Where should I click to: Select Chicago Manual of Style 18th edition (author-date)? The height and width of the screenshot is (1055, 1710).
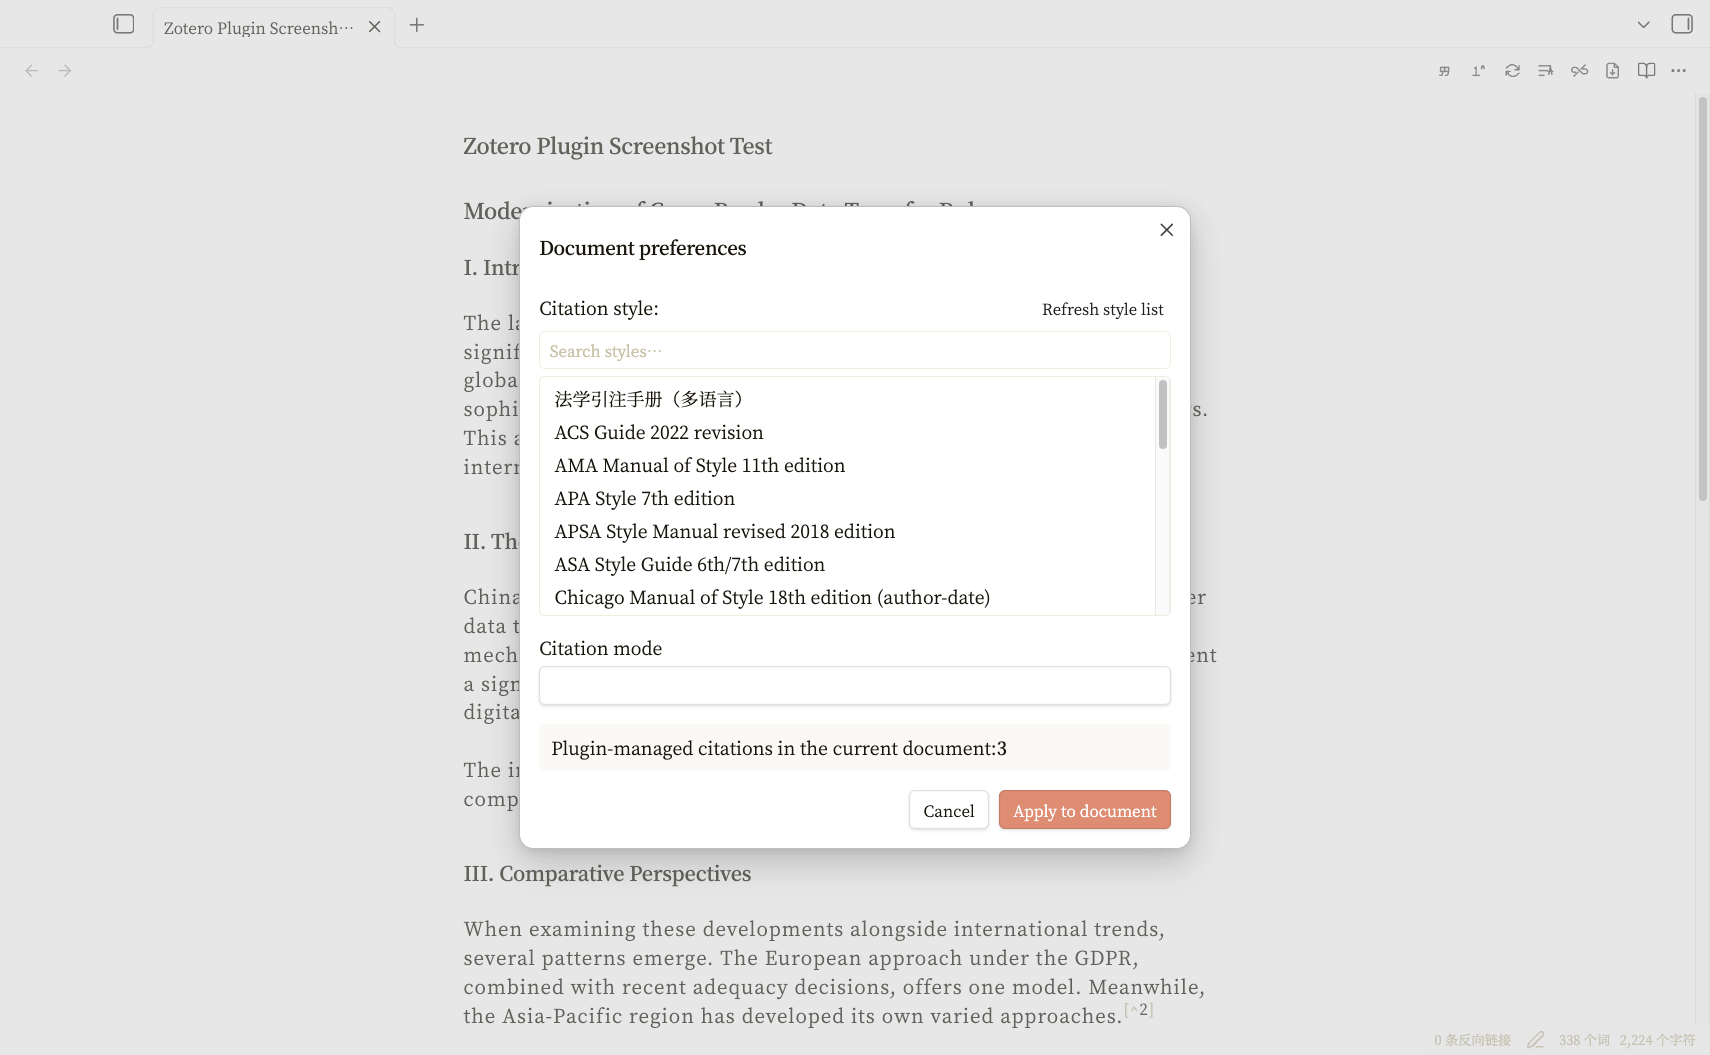point(848,598)
